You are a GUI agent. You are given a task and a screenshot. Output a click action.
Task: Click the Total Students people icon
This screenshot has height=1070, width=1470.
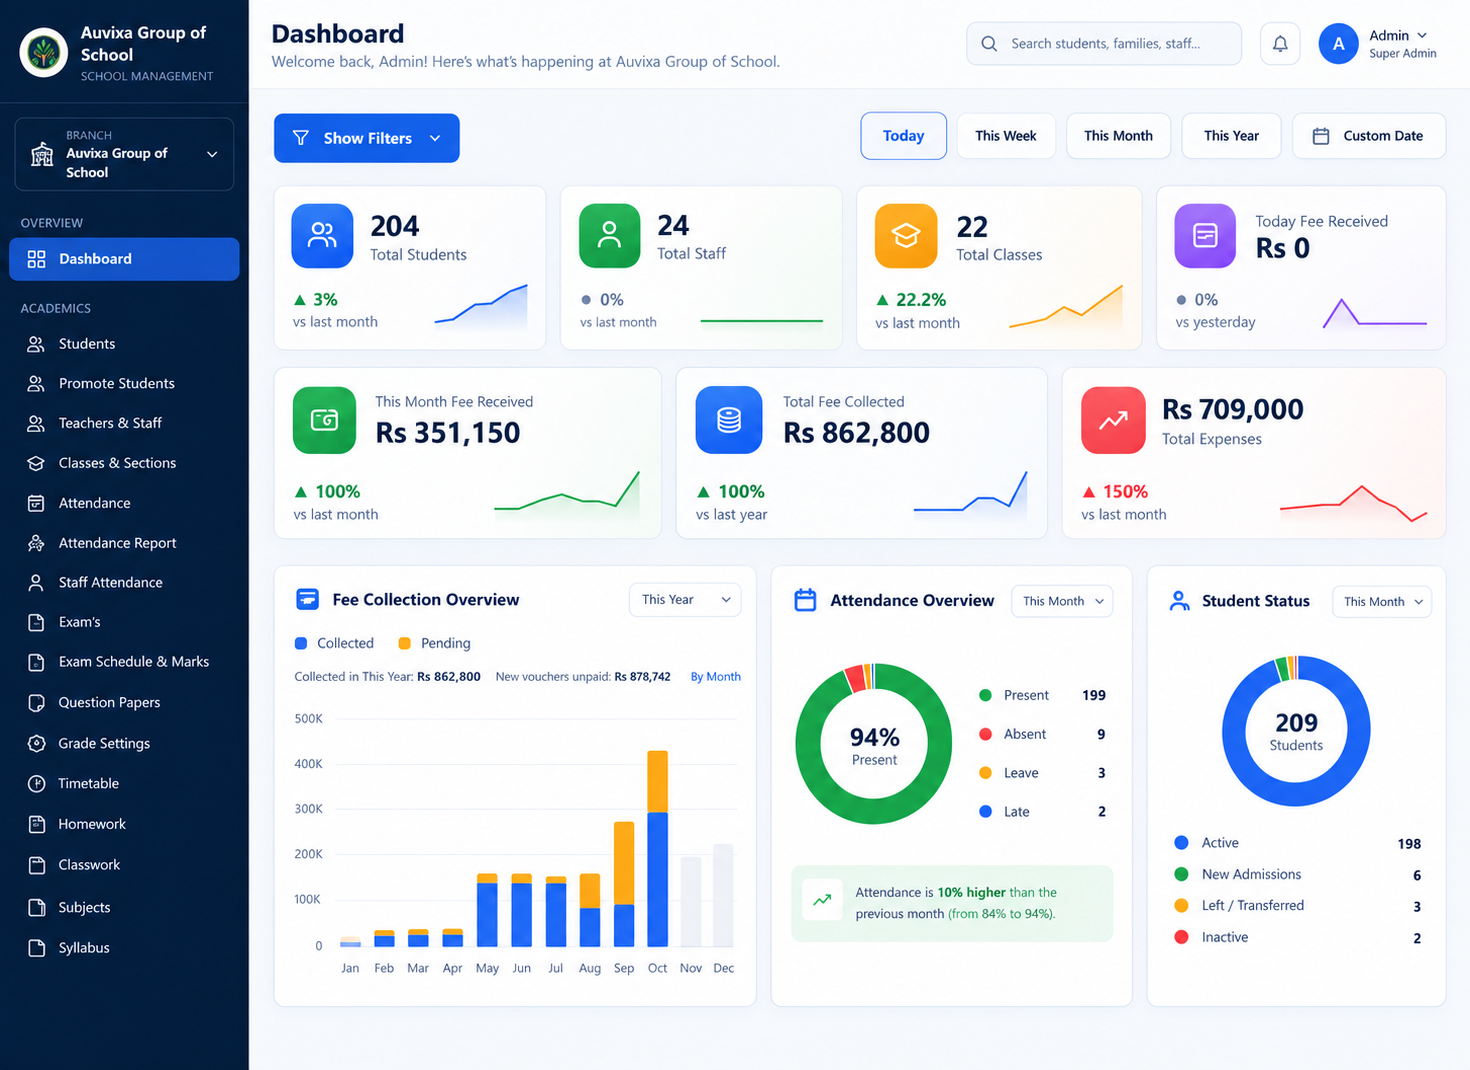[x=322, y=236]
